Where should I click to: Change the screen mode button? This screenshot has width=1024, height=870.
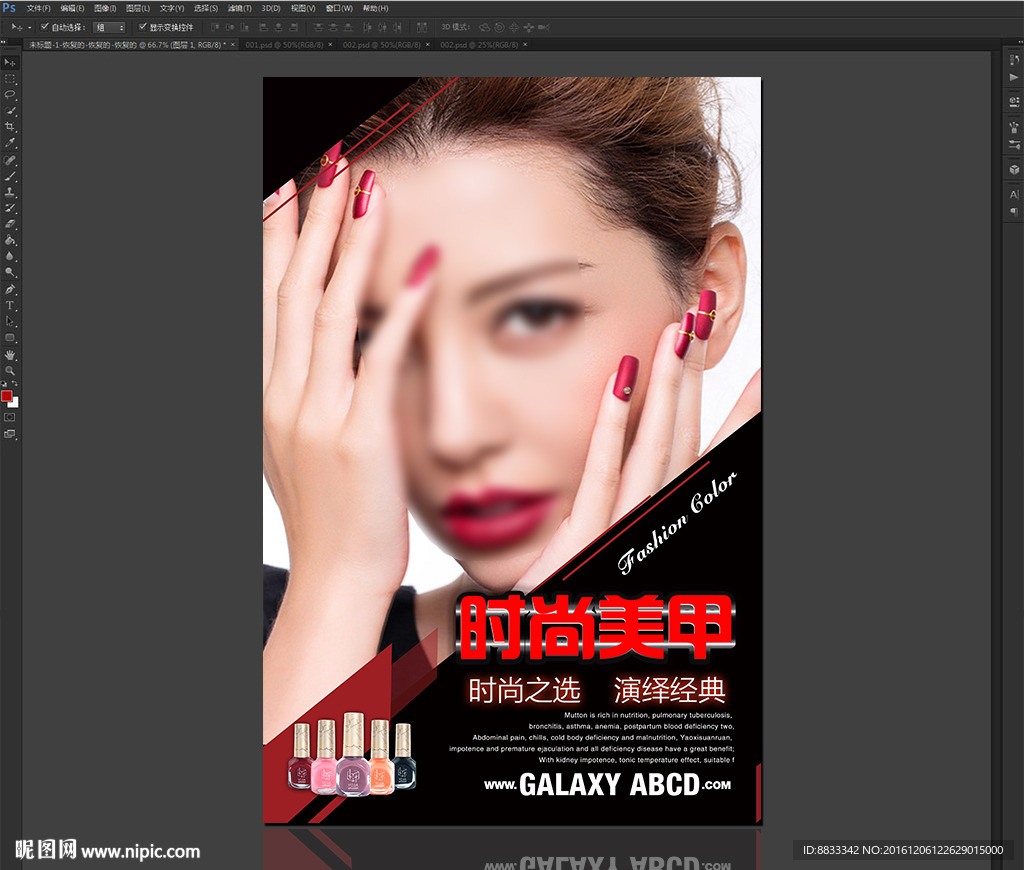(x=10, y=434)
